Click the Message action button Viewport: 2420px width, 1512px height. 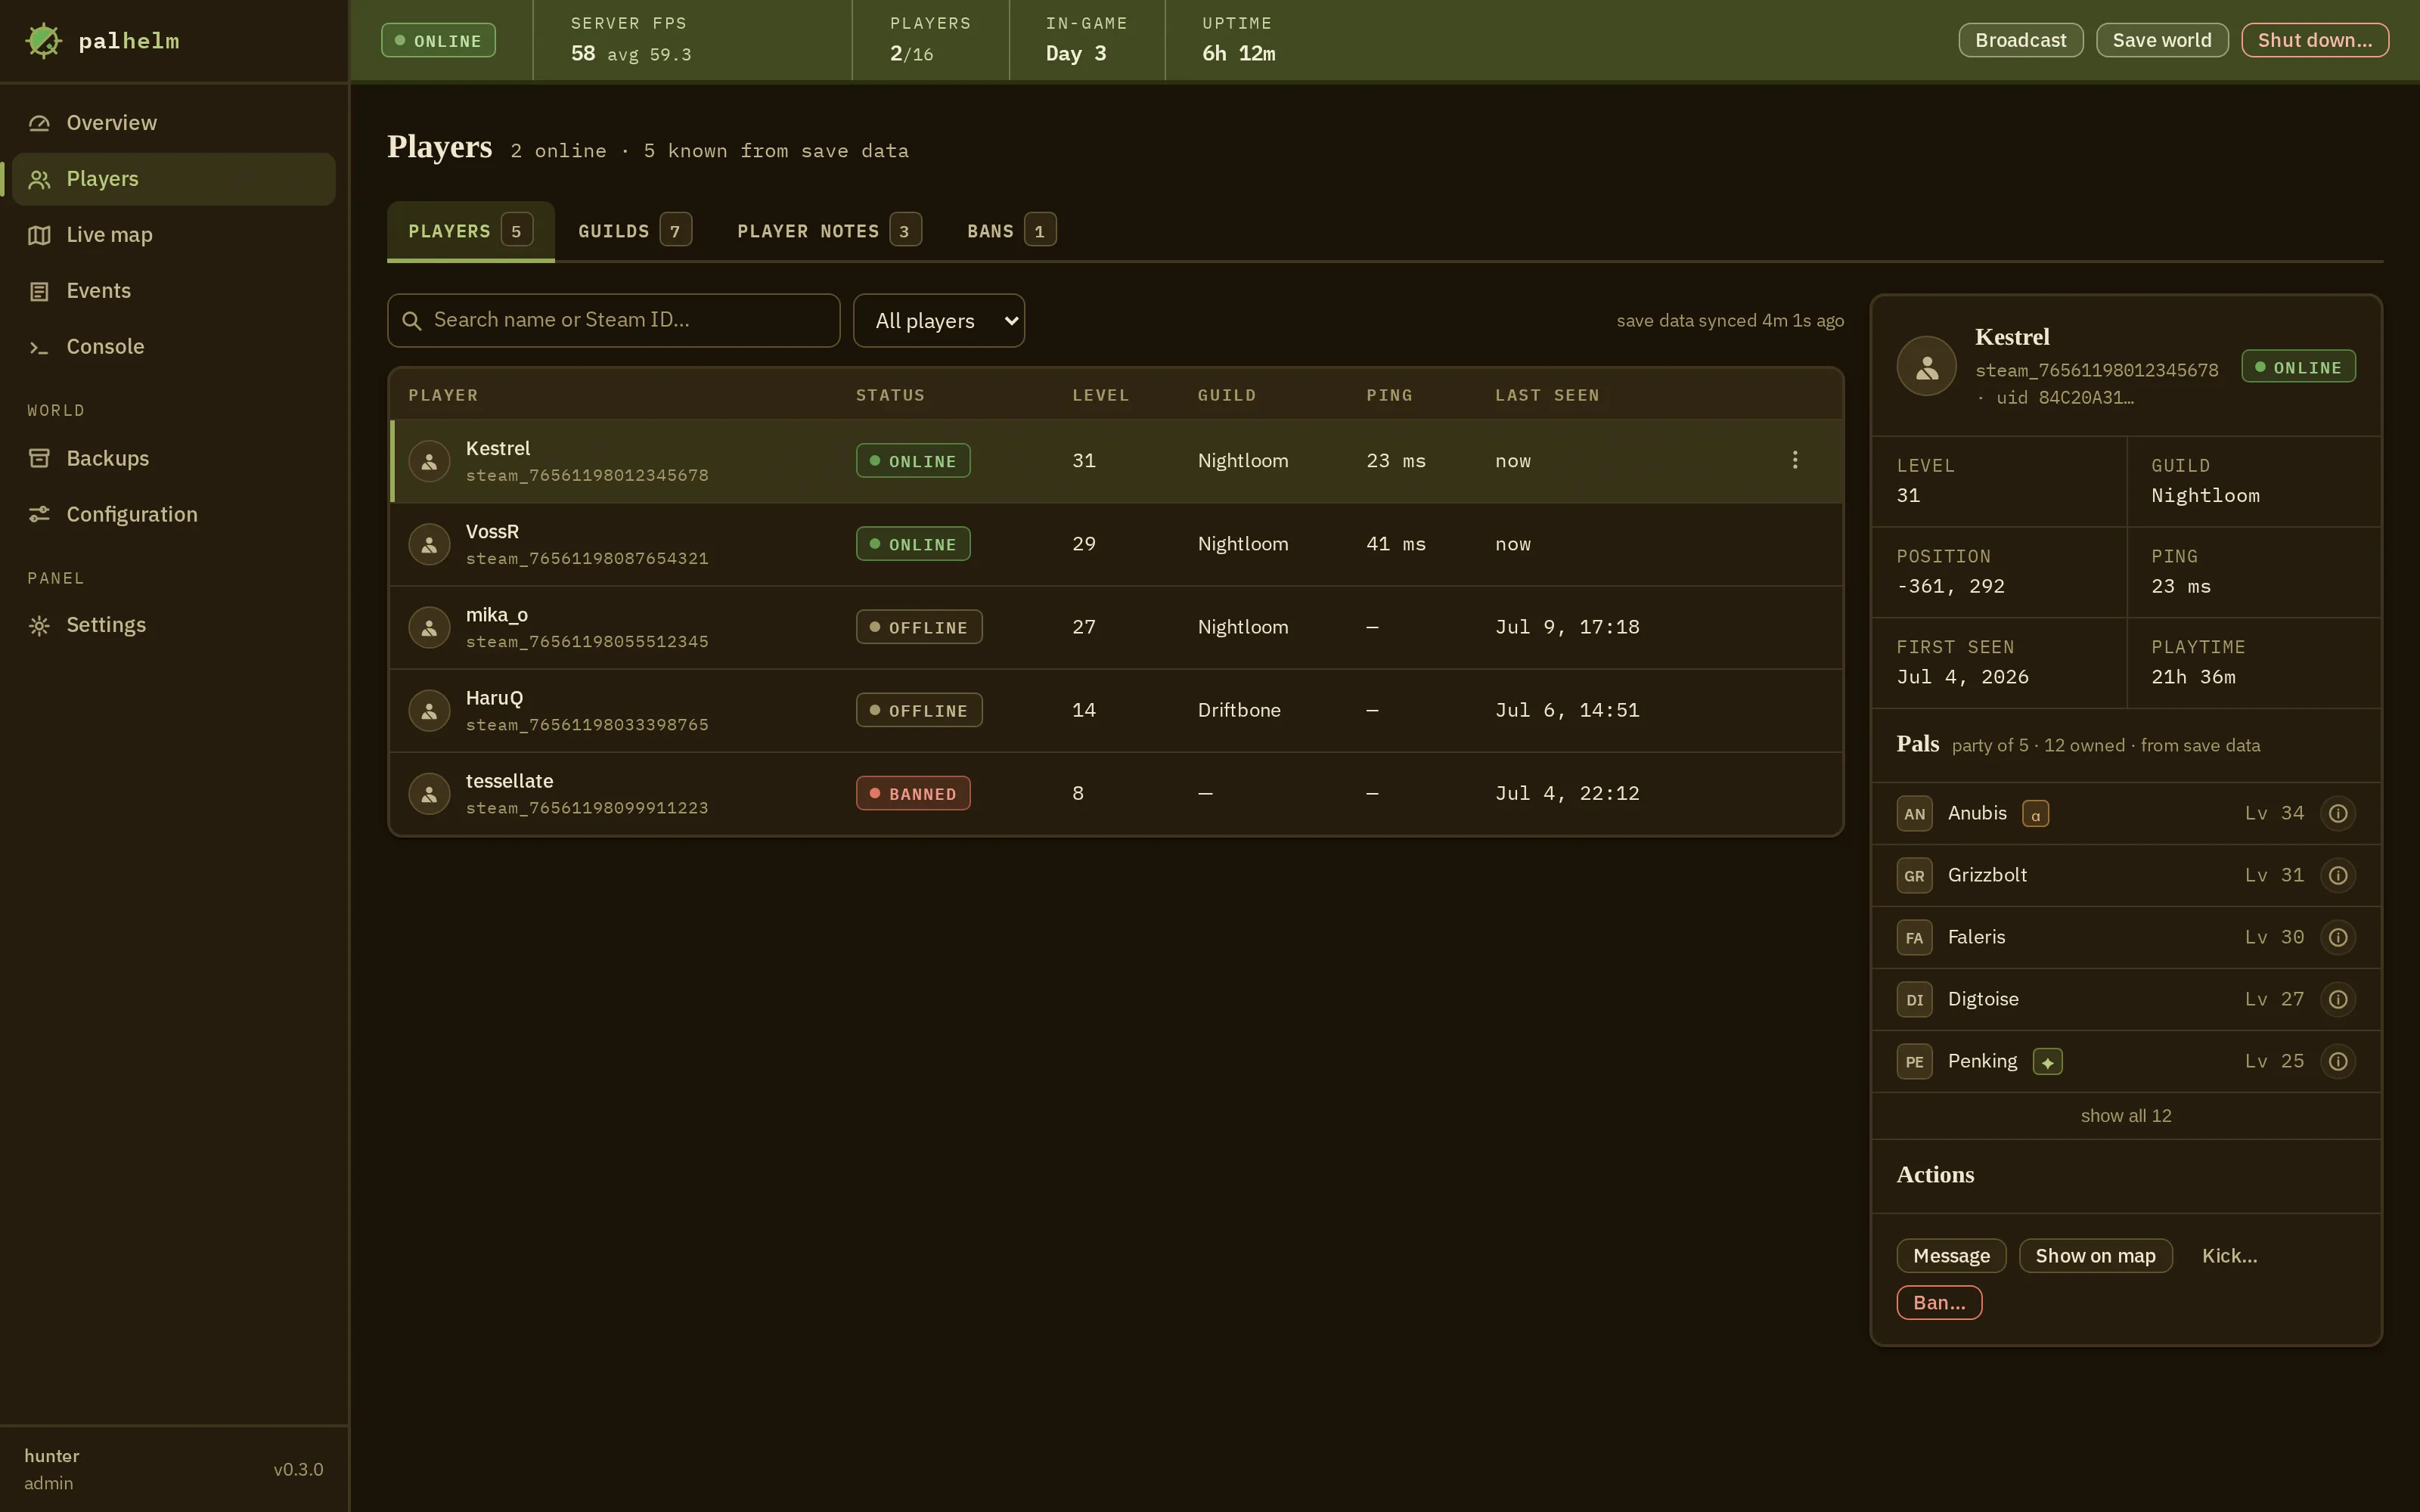(x=1951, y=1256)
